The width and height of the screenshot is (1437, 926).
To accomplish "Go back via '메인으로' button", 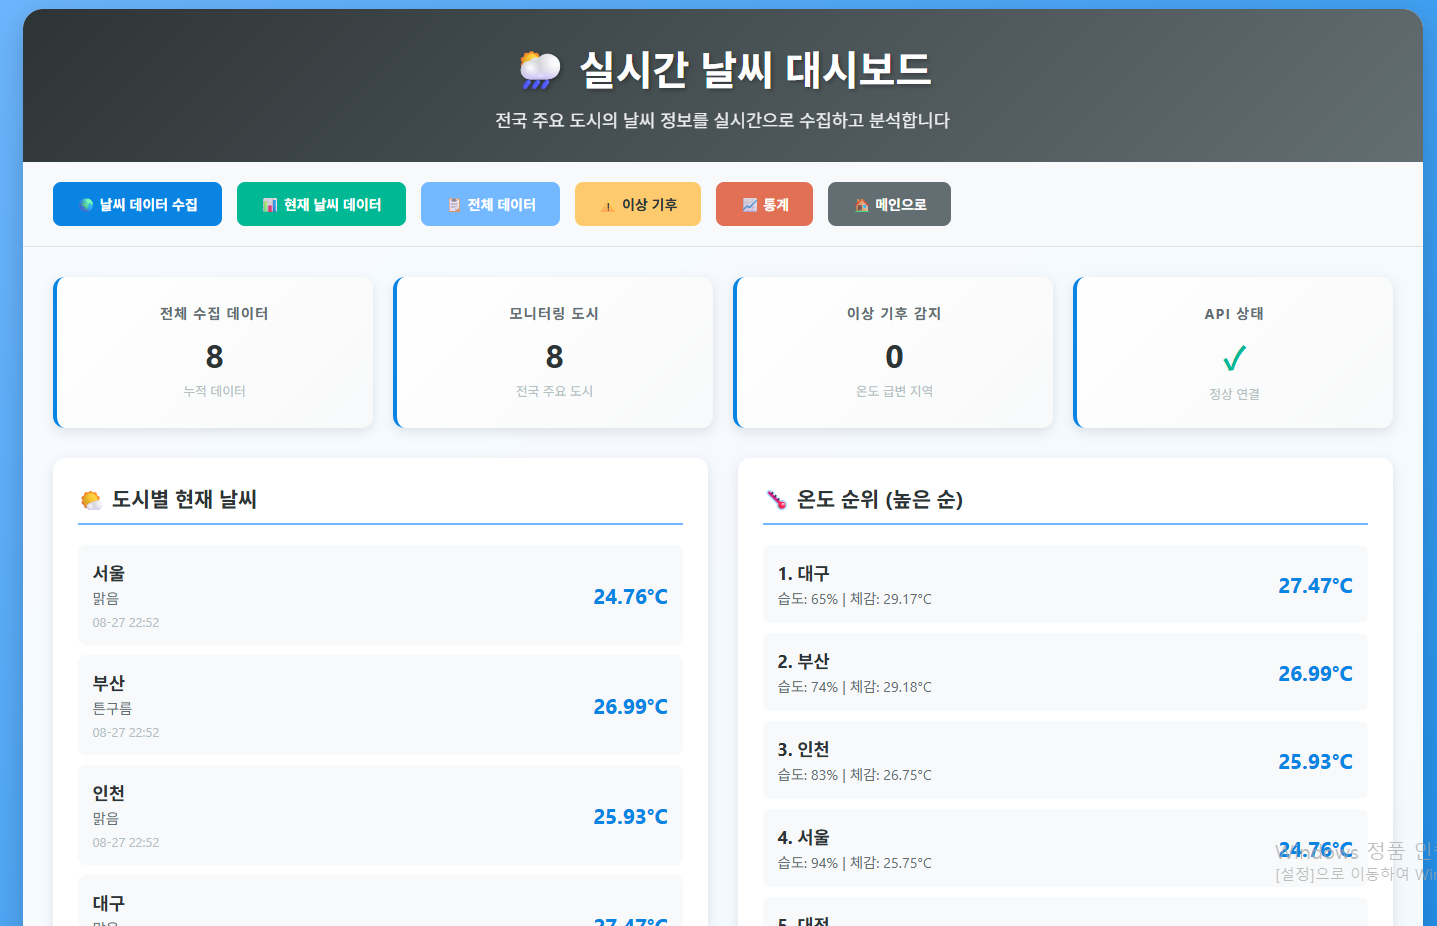I will pyautogui.click(x=889, y=204).
